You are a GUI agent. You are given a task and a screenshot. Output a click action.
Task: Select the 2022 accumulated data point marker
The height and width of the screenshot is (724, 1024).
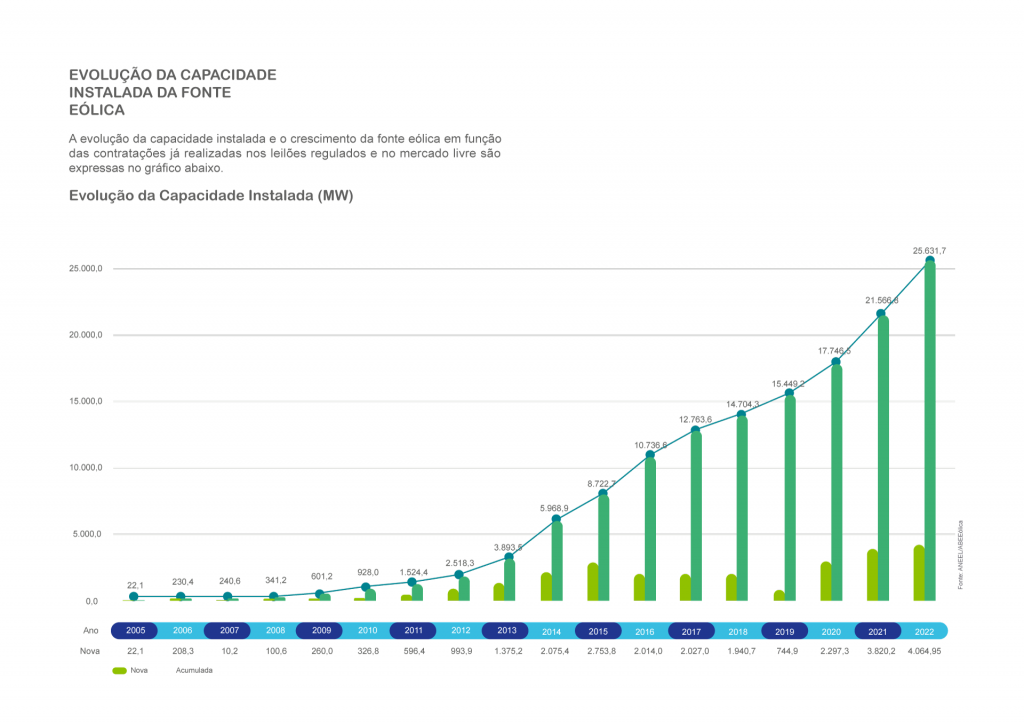928,258
